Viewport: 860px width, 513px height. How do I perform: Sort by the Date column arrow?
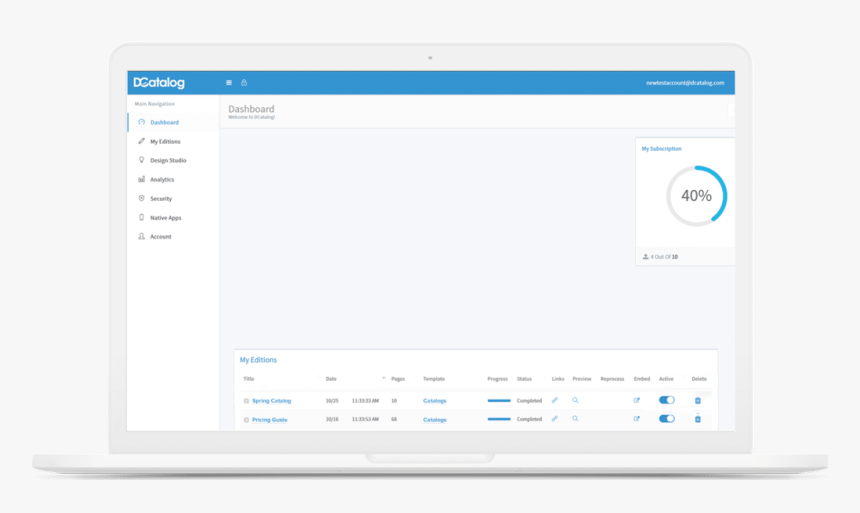[383, 378]
